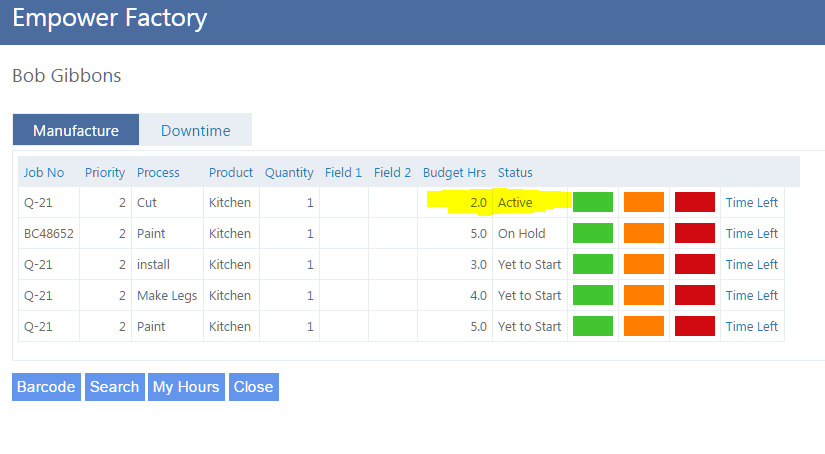Click orange button on Make Legs row

[x=643, y=295]
